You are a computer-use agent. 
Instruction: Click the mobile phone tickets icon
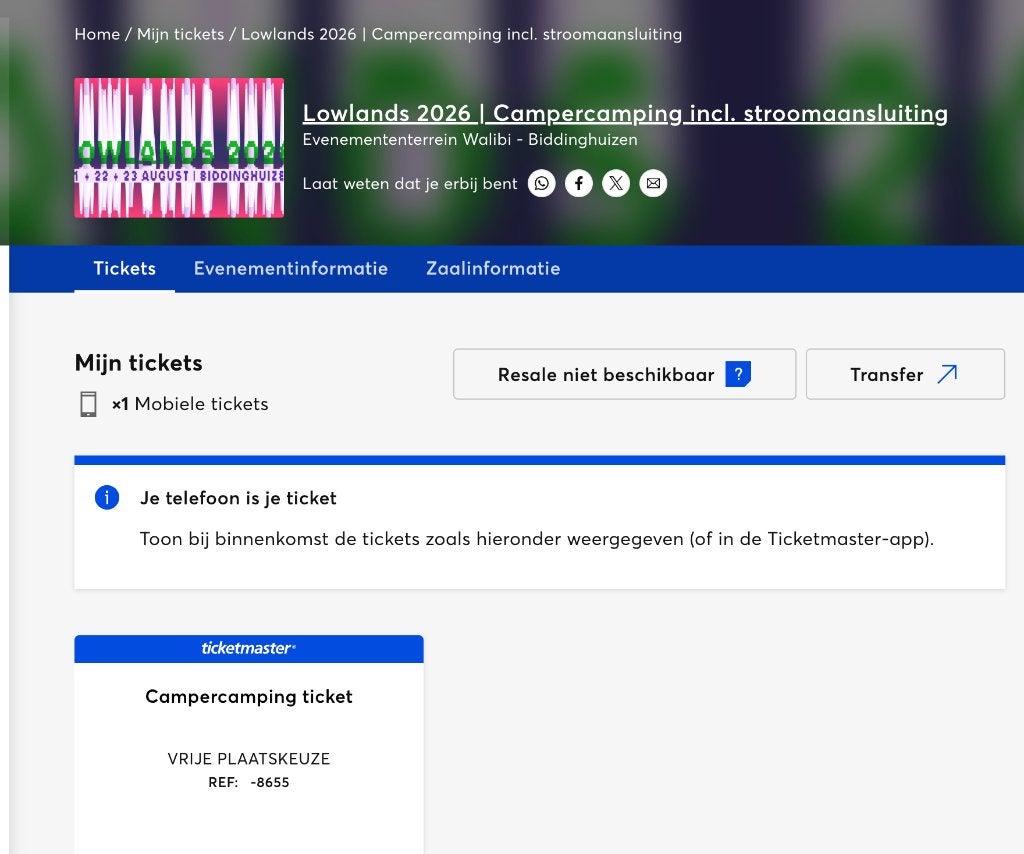click(88, 404)
